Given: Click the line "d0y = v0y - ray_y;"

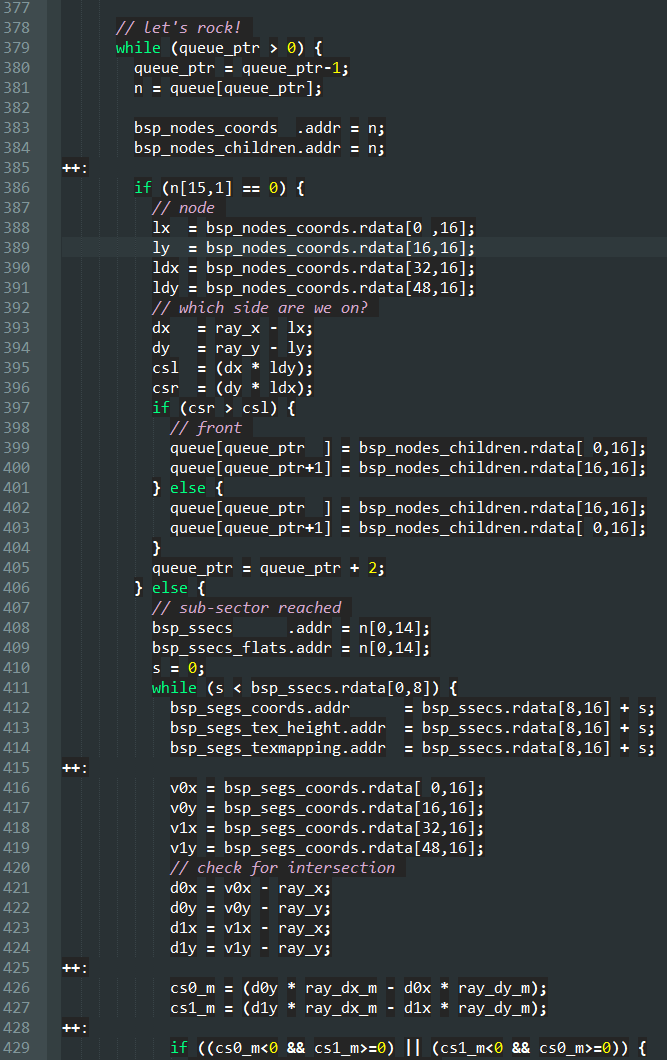Looking at the screenshot, I should click(251, 908).
